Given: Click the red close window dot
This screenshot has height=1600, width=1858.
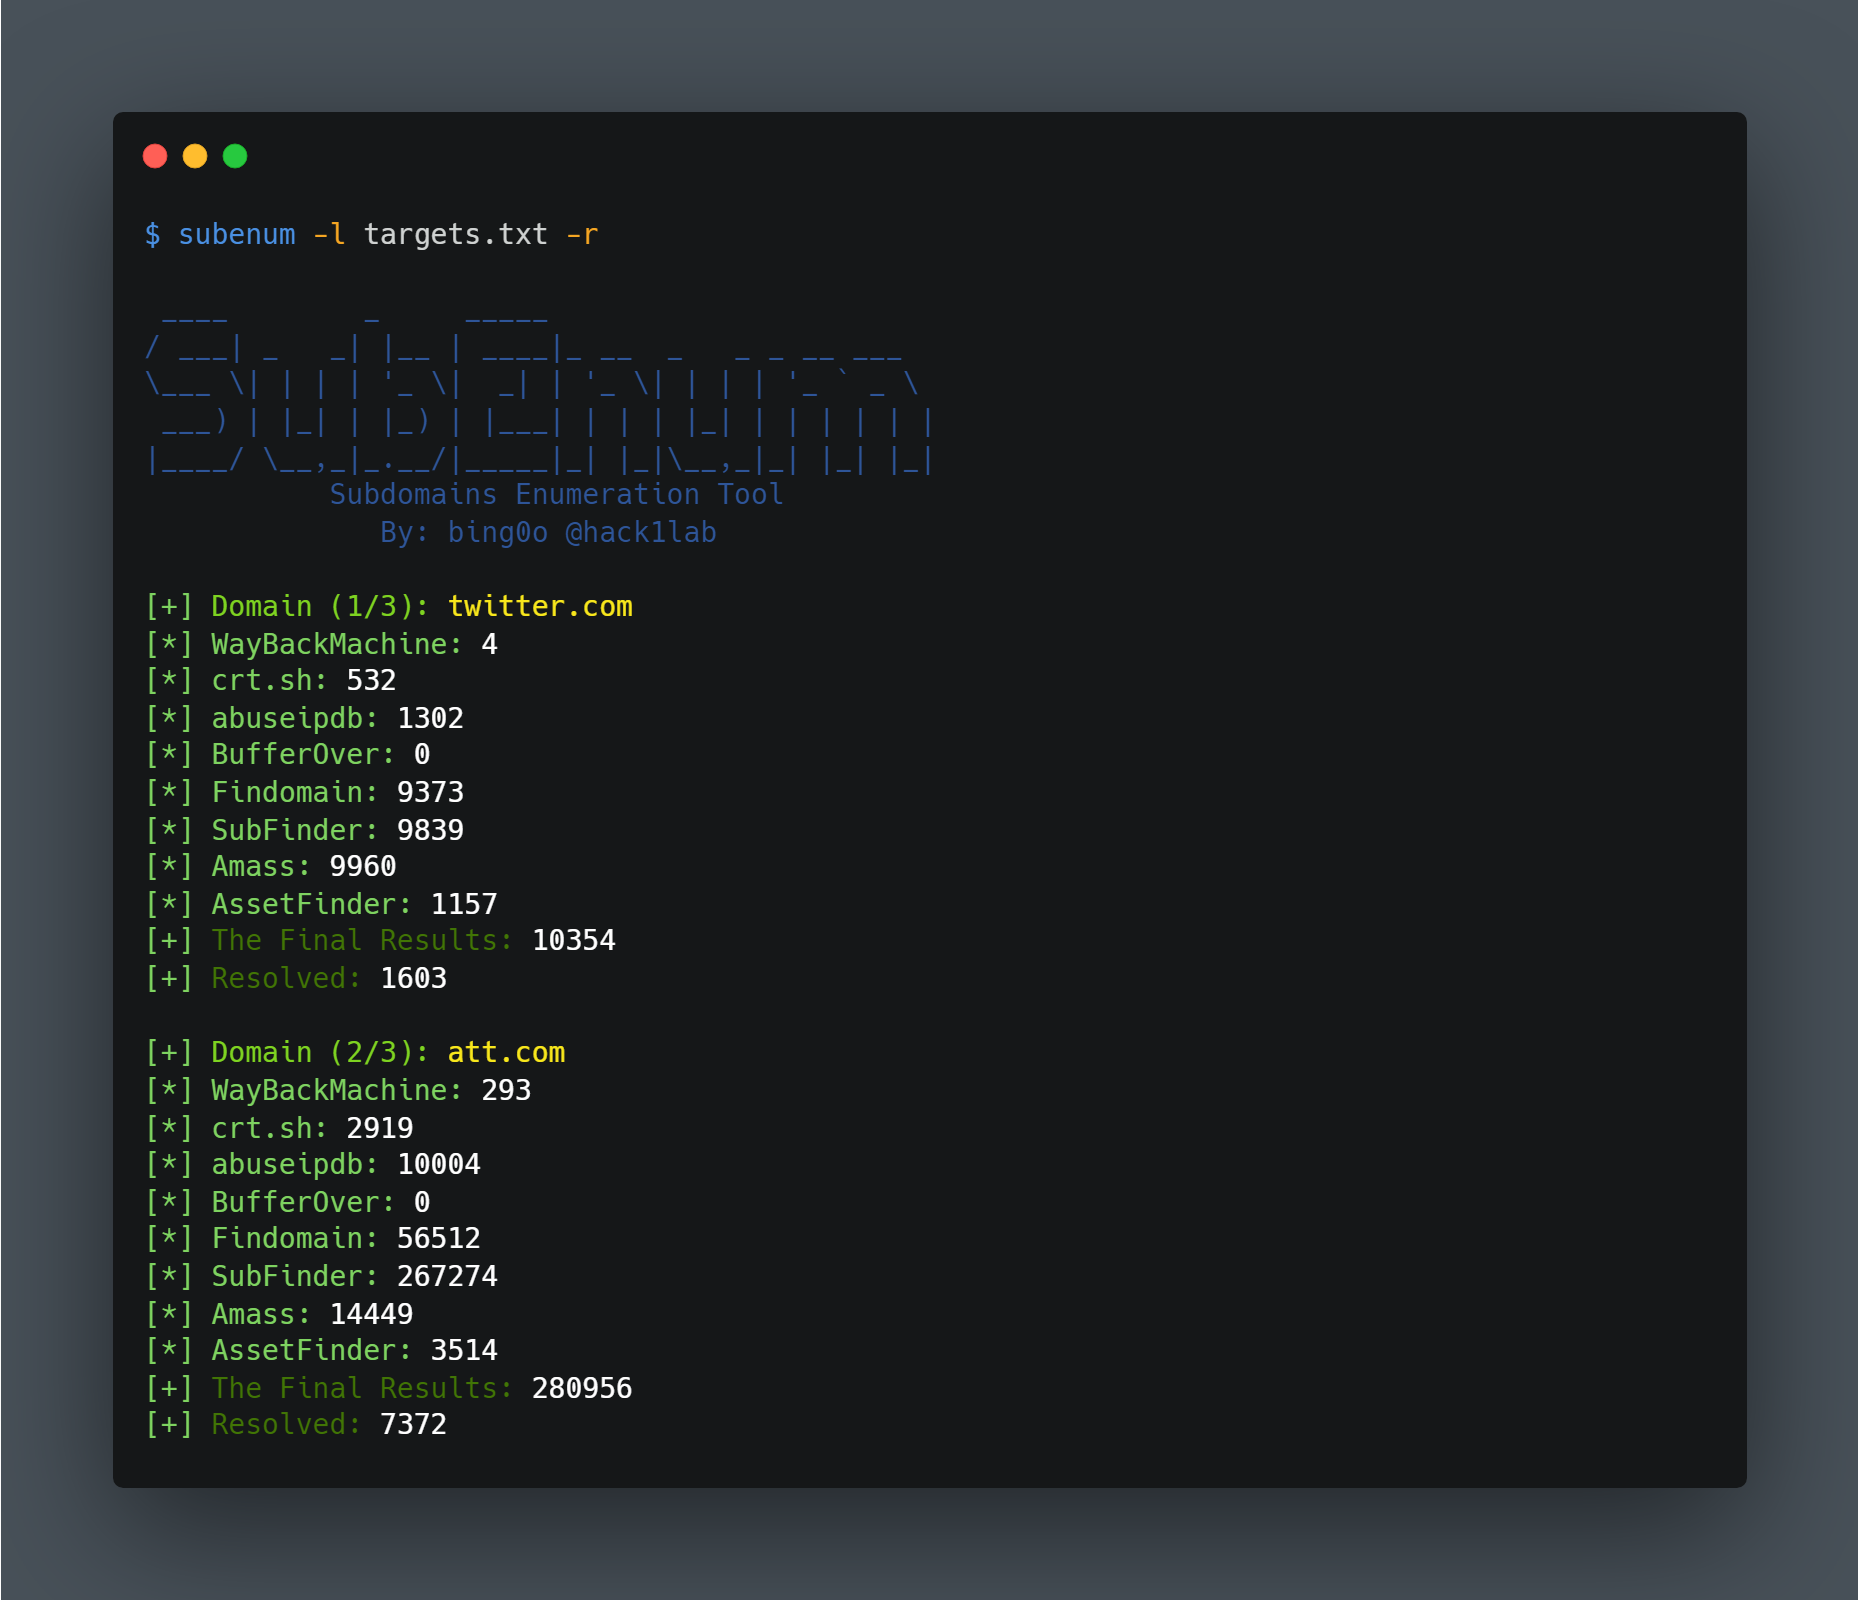Looking at the screenshot, I should (x=155, y=156).
